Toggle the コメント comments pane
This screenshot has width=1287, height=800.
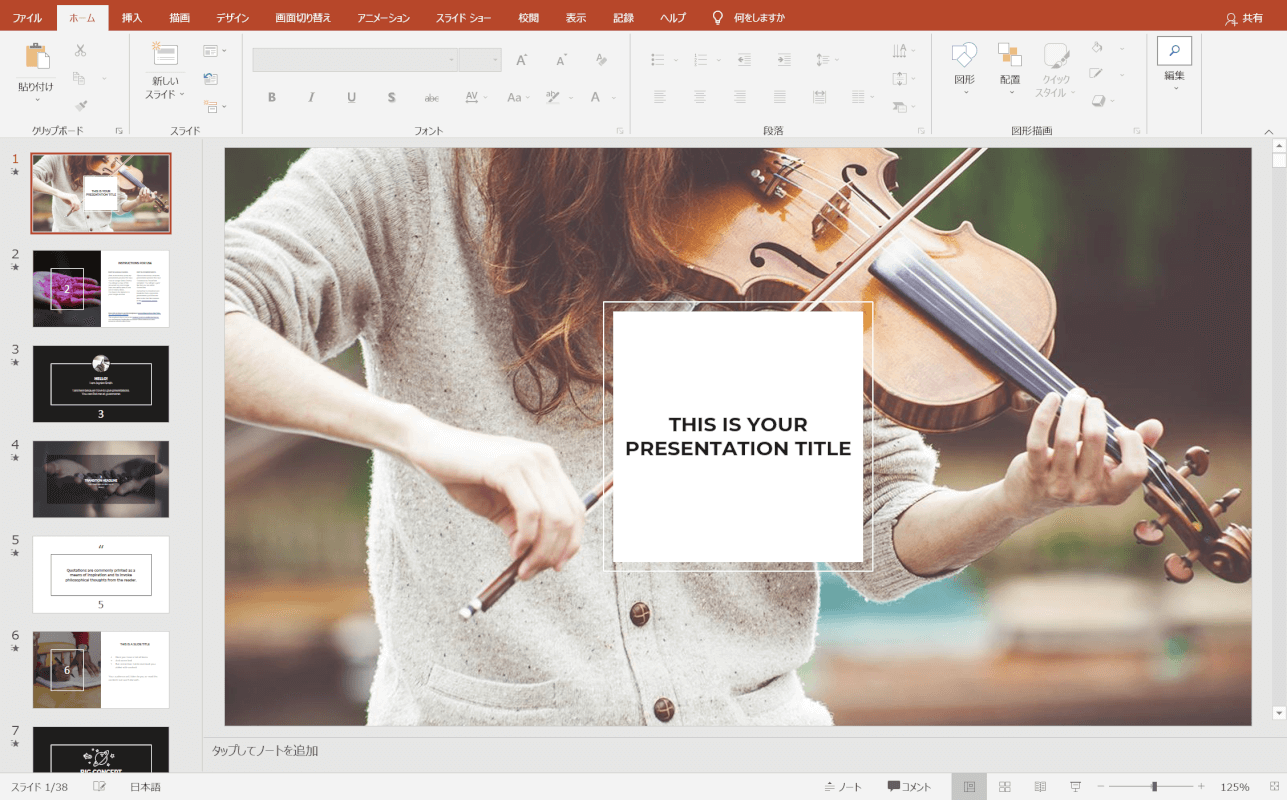point(909,787)
